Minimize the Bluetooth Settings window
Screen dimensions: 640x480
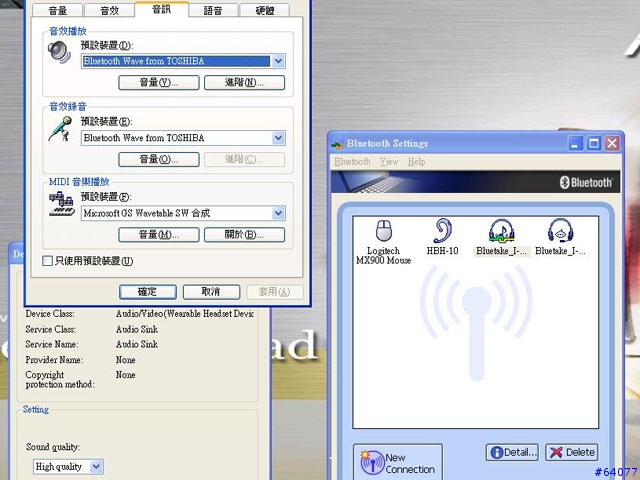(x=576, y=144)
